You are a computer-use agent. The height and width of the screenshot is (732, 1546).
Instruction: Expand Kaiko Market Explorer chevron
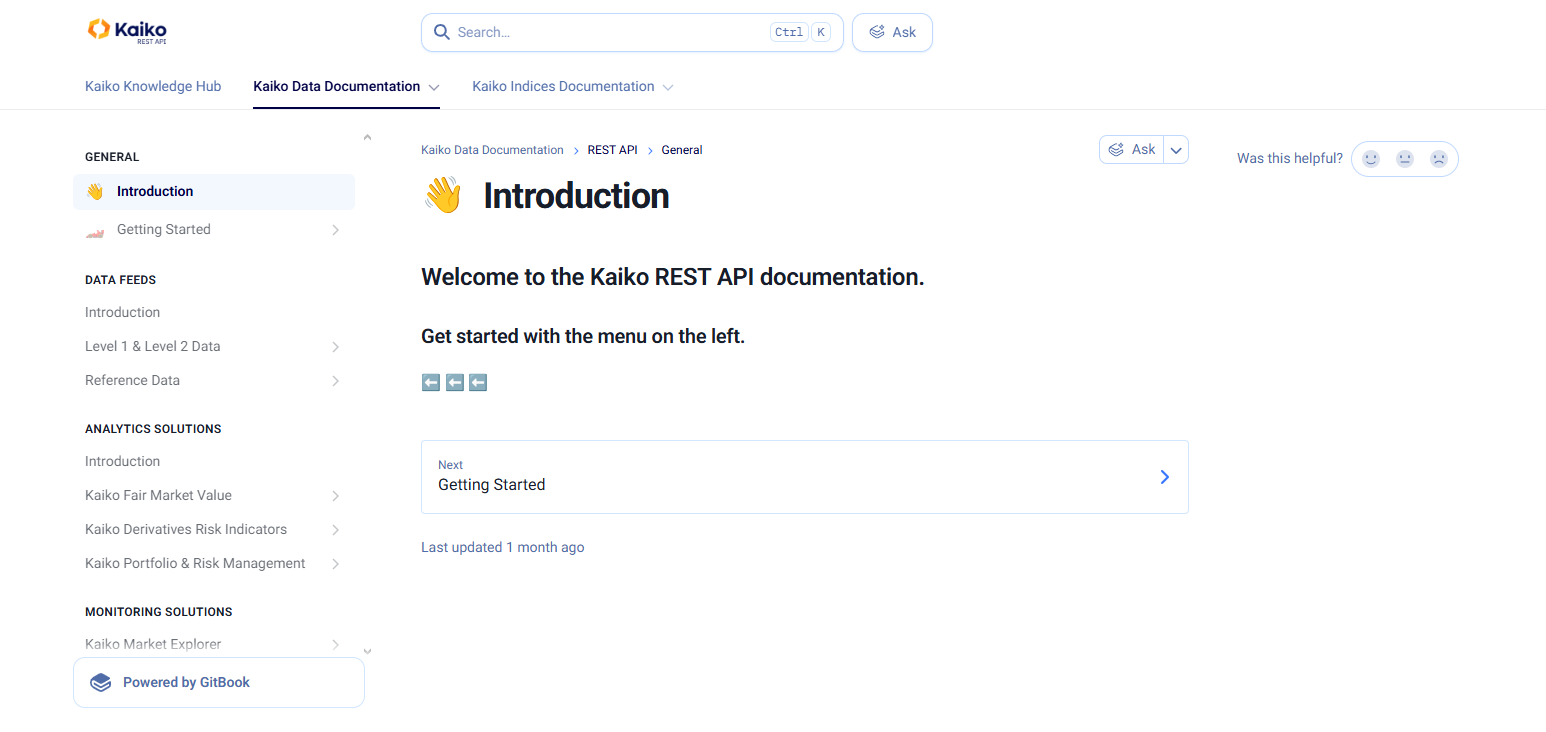[x=336, y=645]
